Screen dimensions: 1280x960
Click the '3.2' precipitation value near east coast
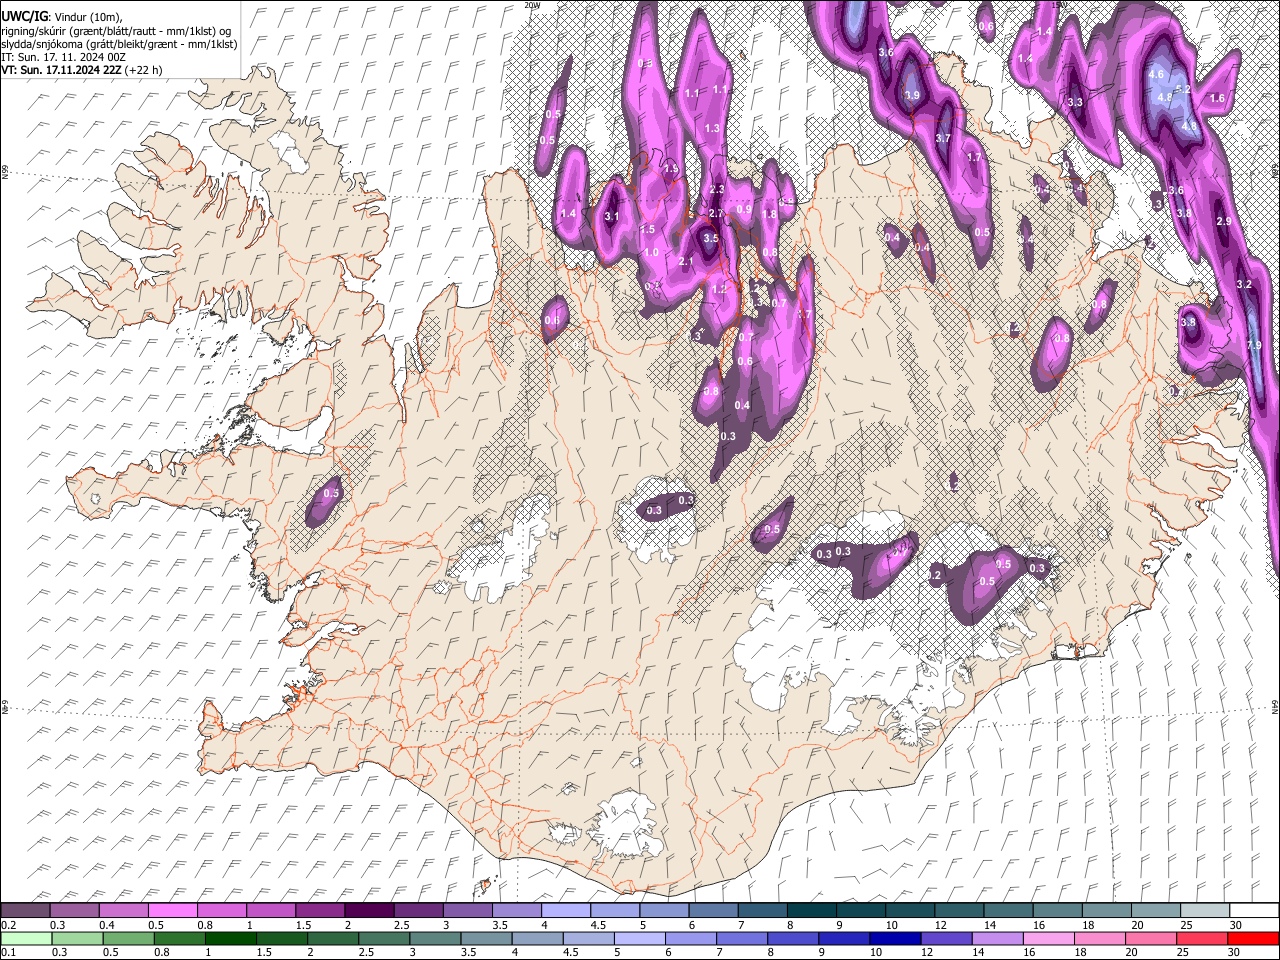click(x=1244, y=285)
